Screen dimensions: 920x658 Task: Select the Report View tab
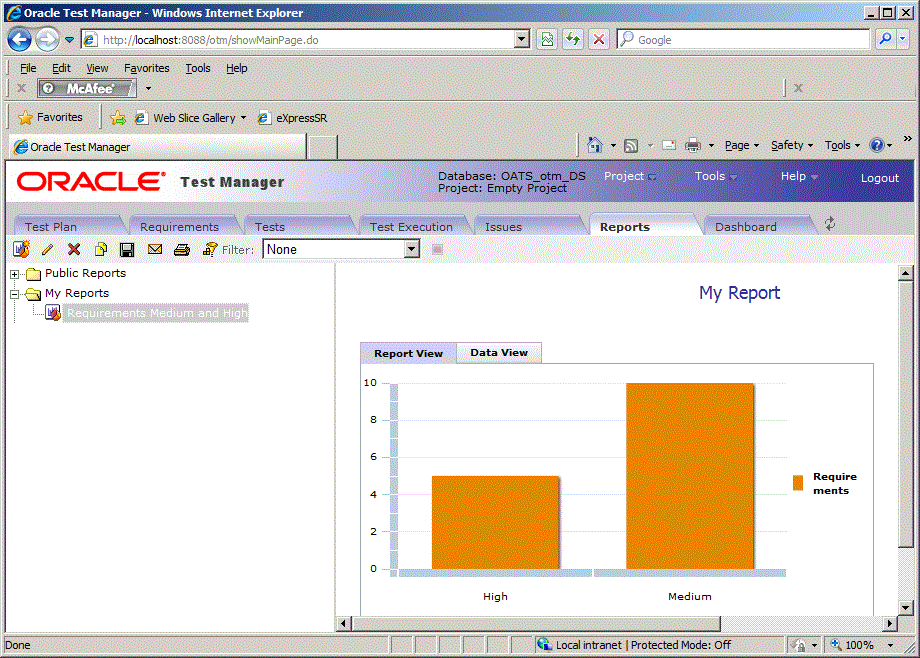coord(408,353)
